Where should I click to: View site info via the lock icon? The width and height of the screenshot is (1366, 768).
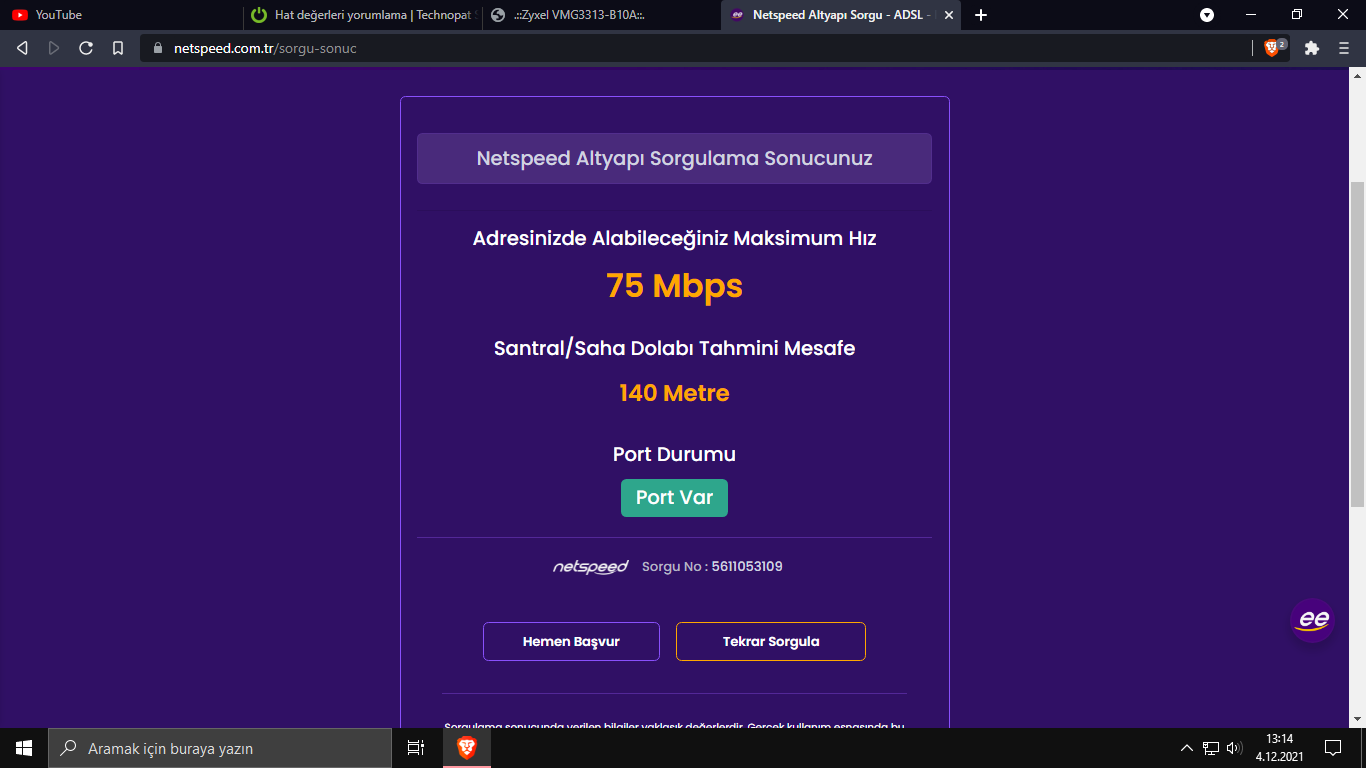tap(158, 48)
